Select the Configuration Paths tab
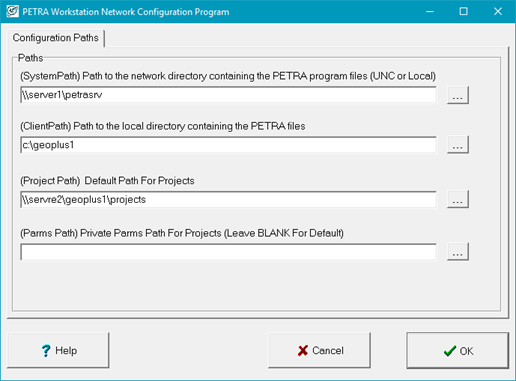Screen dimensions: 516x381 click(56, 38)
